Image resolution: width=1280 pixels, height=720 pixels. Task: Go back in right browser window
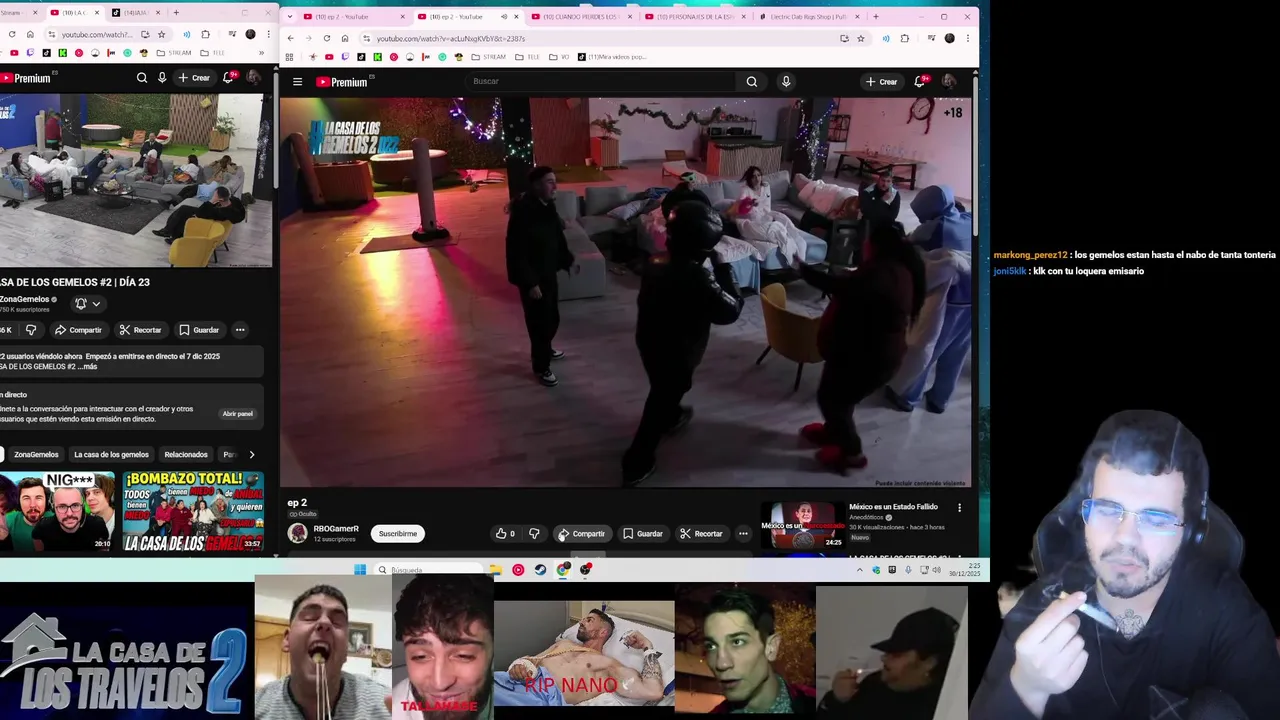pyautogui.click(x=291, y=38)
